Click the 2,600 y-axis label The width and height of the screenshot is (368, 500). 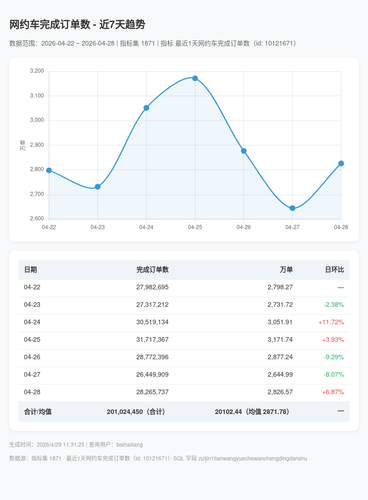37,219
